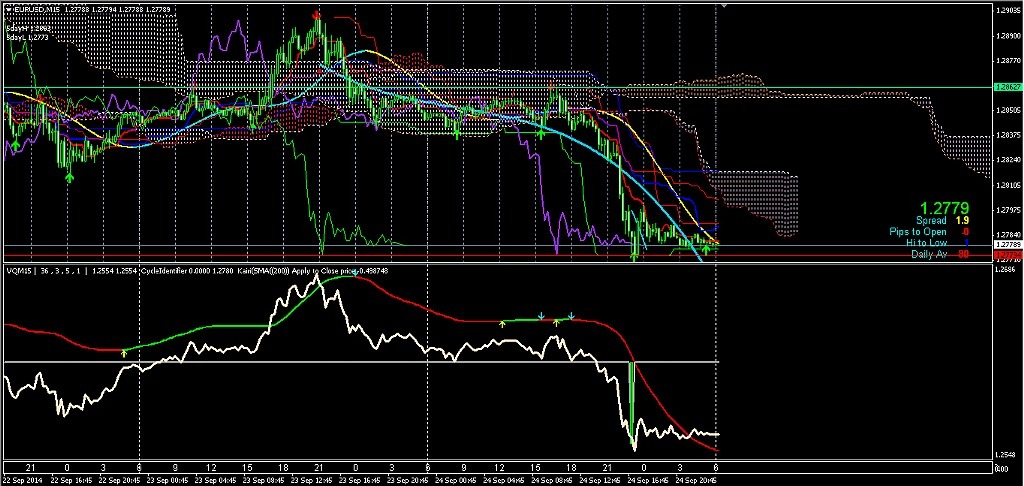Image resolution: width=1024 pixels, height=486 pixels.
Task: Click the VQM15 indicator subwindow label
Action: tap(18, 270)
